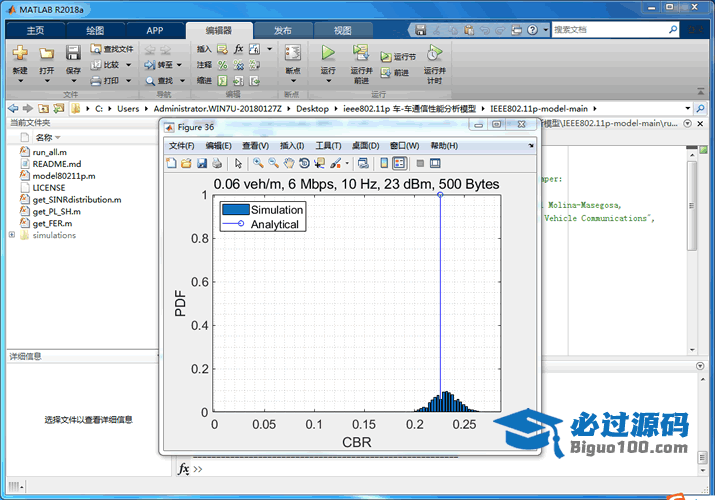The height and width of the screenshot is (500, 715).
Task: Click Open File icon in figure toolbar
Action: [x=186, y=163]
